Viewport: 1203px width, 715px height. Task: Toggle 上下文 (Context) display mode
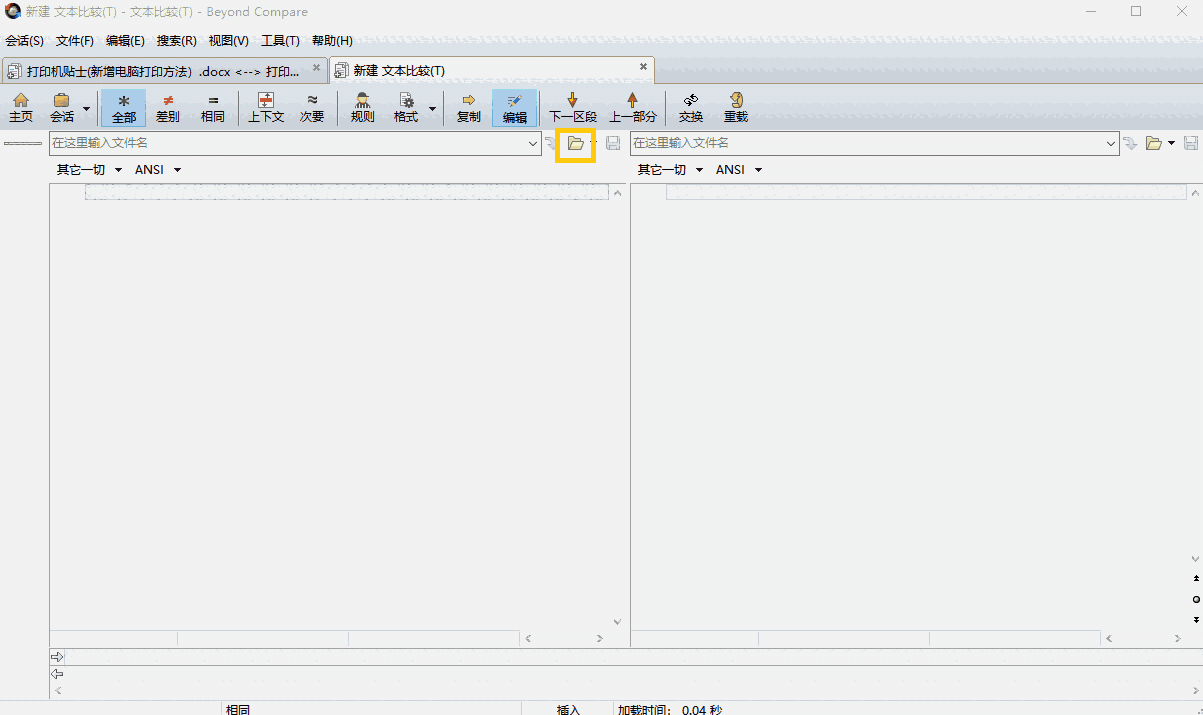click(266, 107)
